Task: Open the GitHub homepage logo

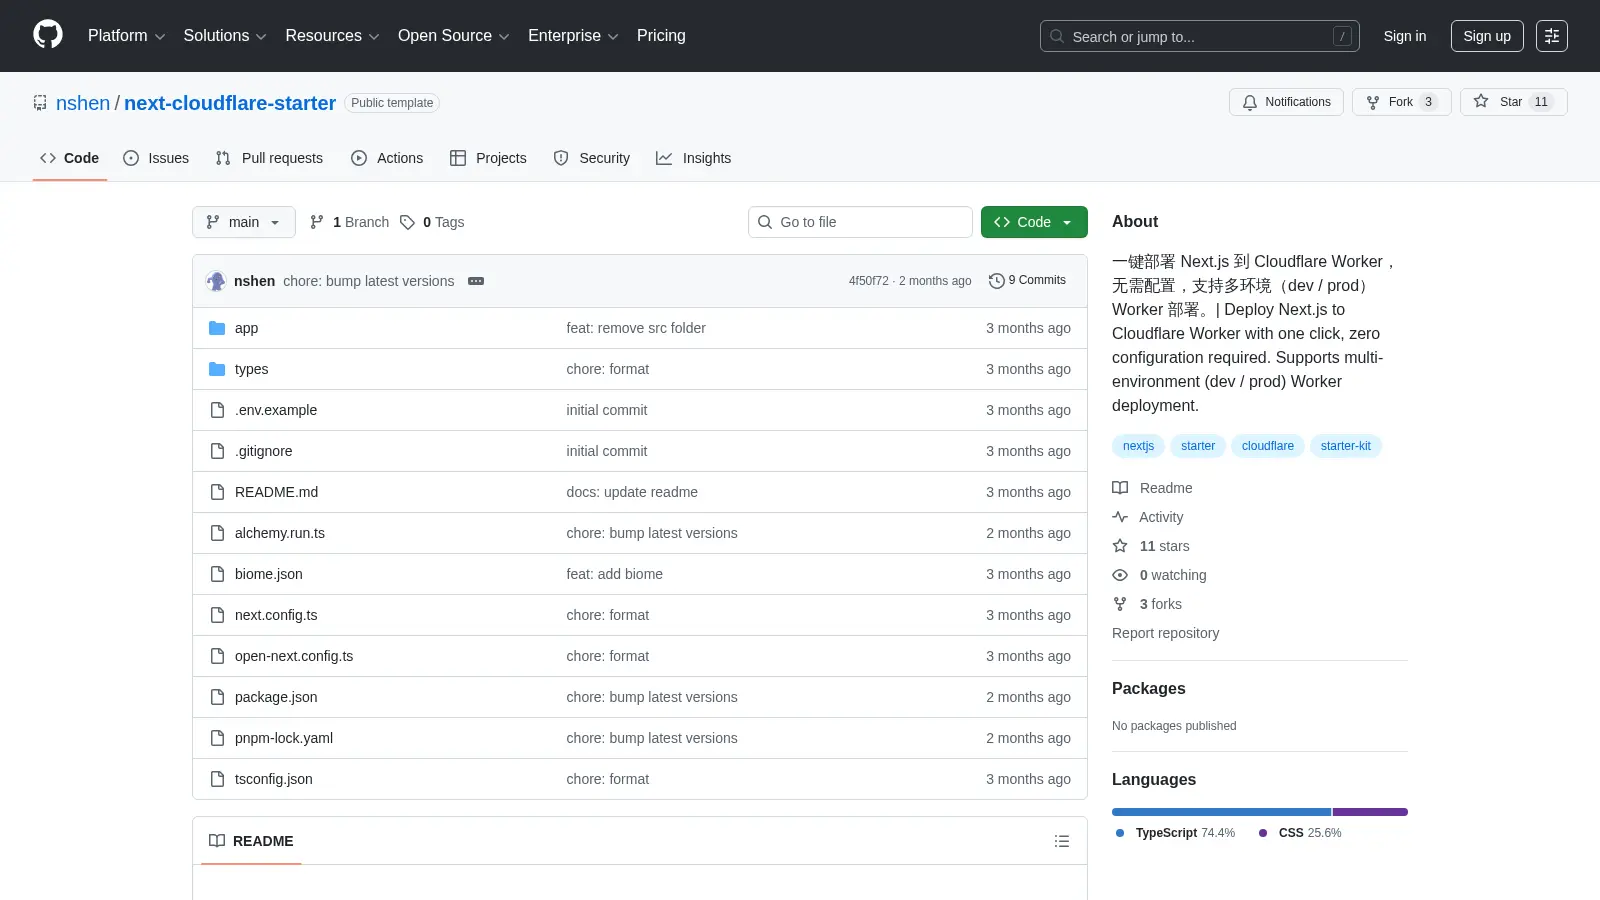Action: click(x=48, y=35)
